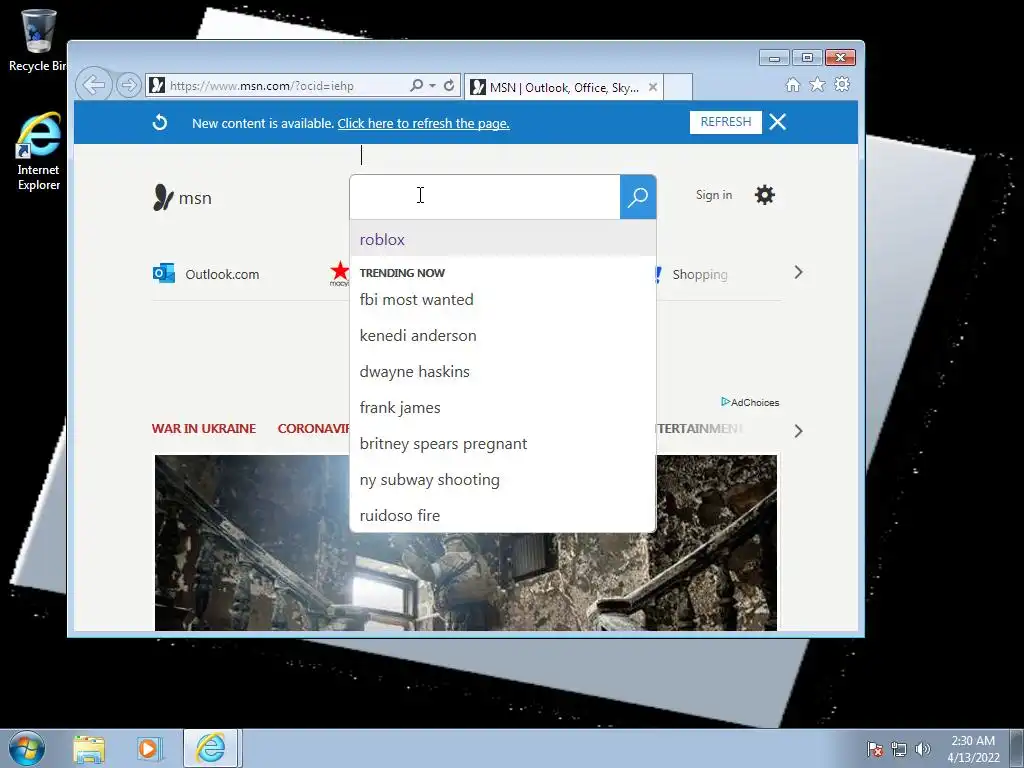Select 'dwayne haskins' trending suggestion

tap(503, 372)
